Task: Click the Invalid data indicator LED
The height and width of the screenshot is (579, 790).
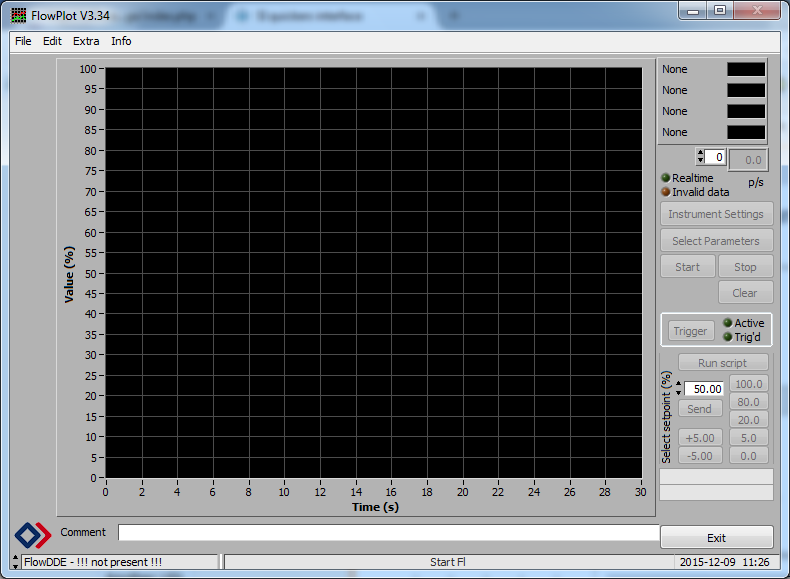Action: (x=666, y=192)
